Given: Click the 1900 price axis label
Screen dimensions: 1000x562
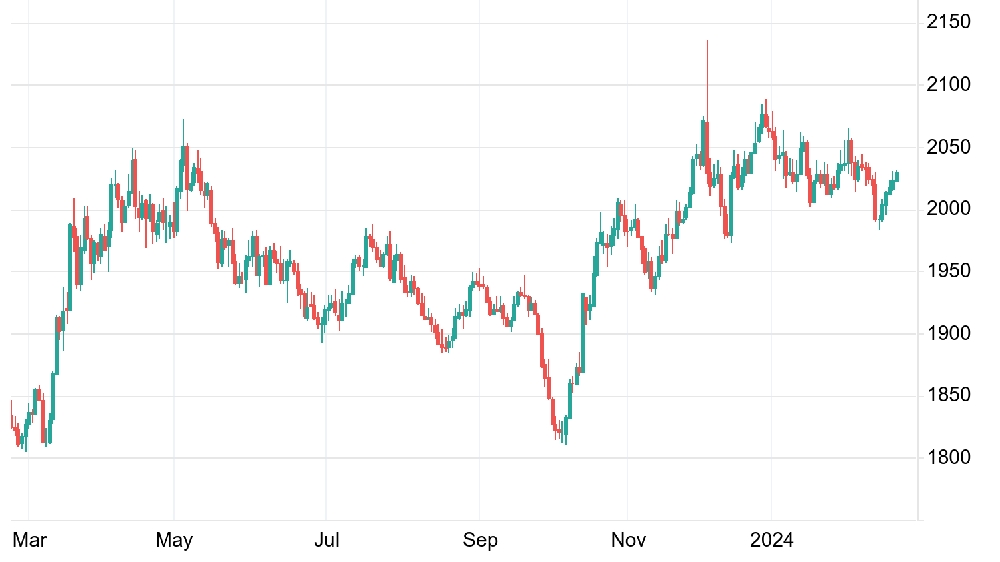Looking at the screenshot, I should [x=948, y=333].
